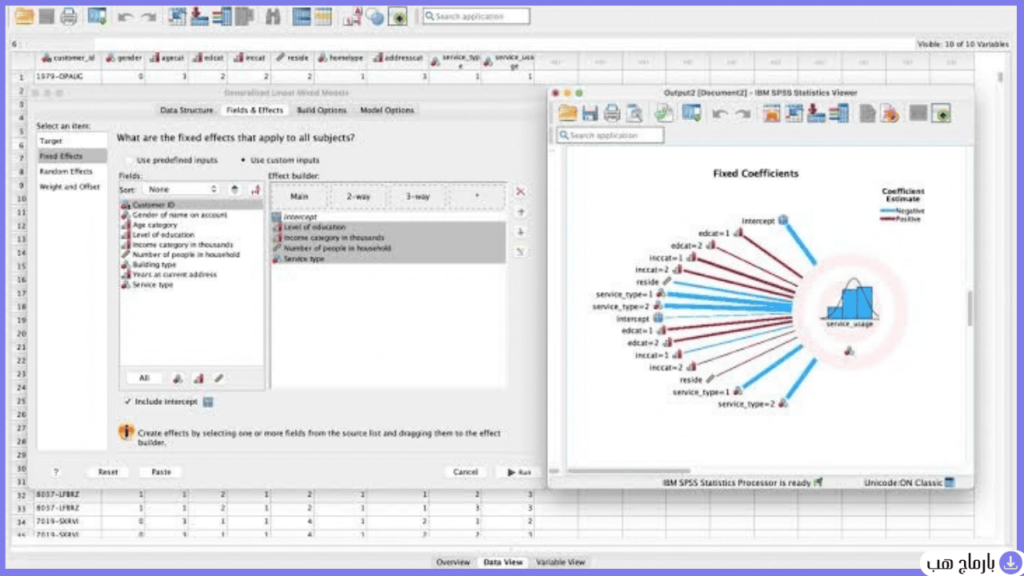Image resolution: width=1024 pixels, height=576 pixels.
Task: Click the print icon in Data Editor toolbar
Action: click(x=68, y=16)
